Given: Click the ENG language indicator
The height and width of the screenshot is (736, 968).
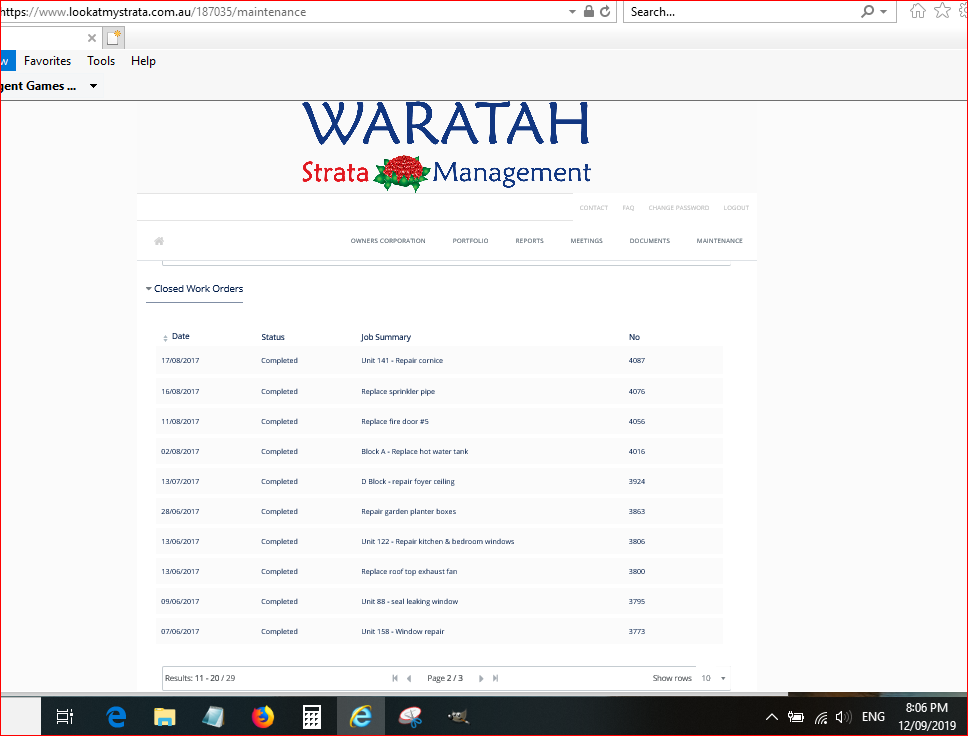Looking at the screenshot, I should pyautogui.click(x=873, y=716).
